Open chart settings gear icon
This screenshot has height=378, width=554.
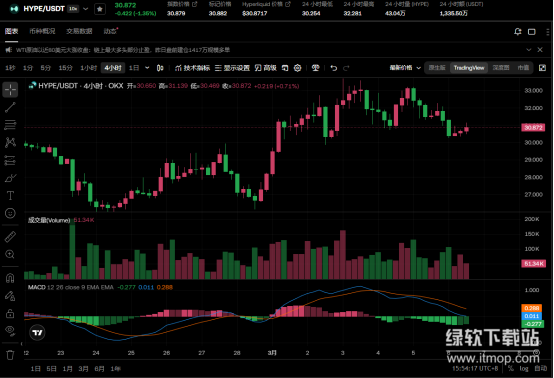point(297,68)
